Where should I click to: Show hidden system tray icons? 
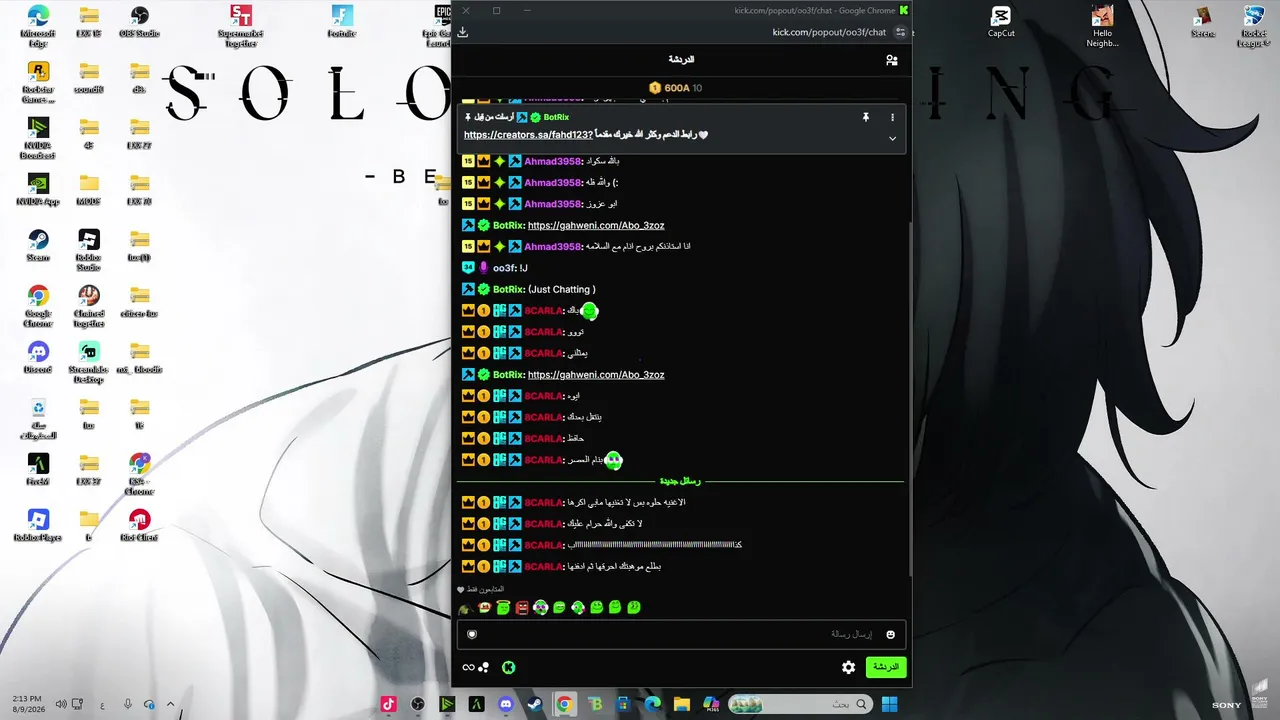click(x=170, y=704)
